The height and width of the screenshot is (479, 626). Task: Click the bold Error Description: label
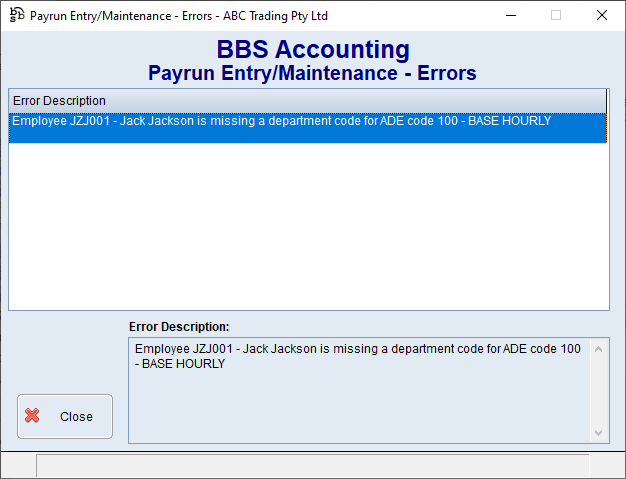179,327
